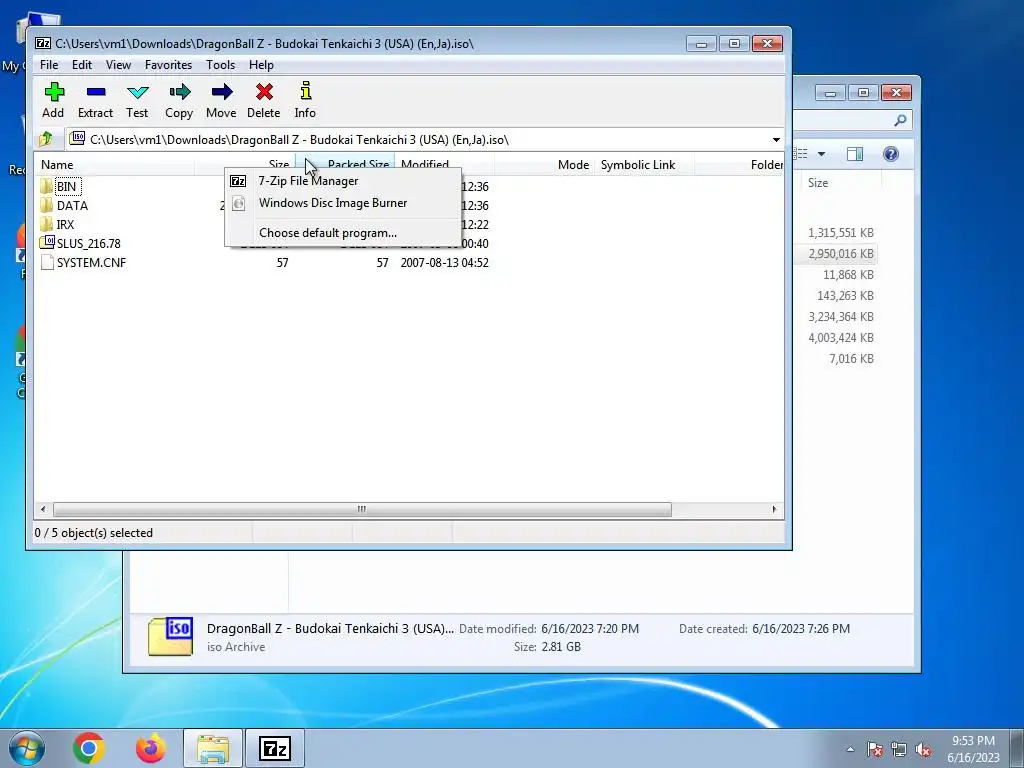The width and height of the screenshot is (1024, 768).
Task: Sort by Packed Size column header
Action: click(x=345, y=163)
